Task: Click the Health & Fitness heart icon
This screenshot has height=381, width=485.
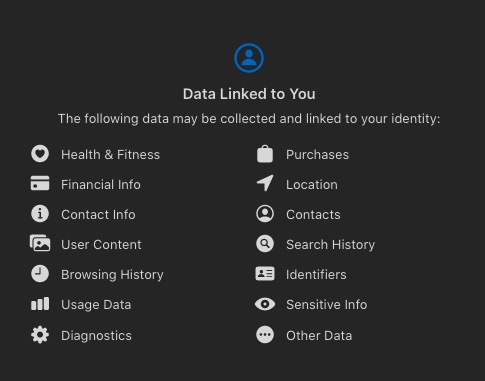Action: (x=40, y=154)
